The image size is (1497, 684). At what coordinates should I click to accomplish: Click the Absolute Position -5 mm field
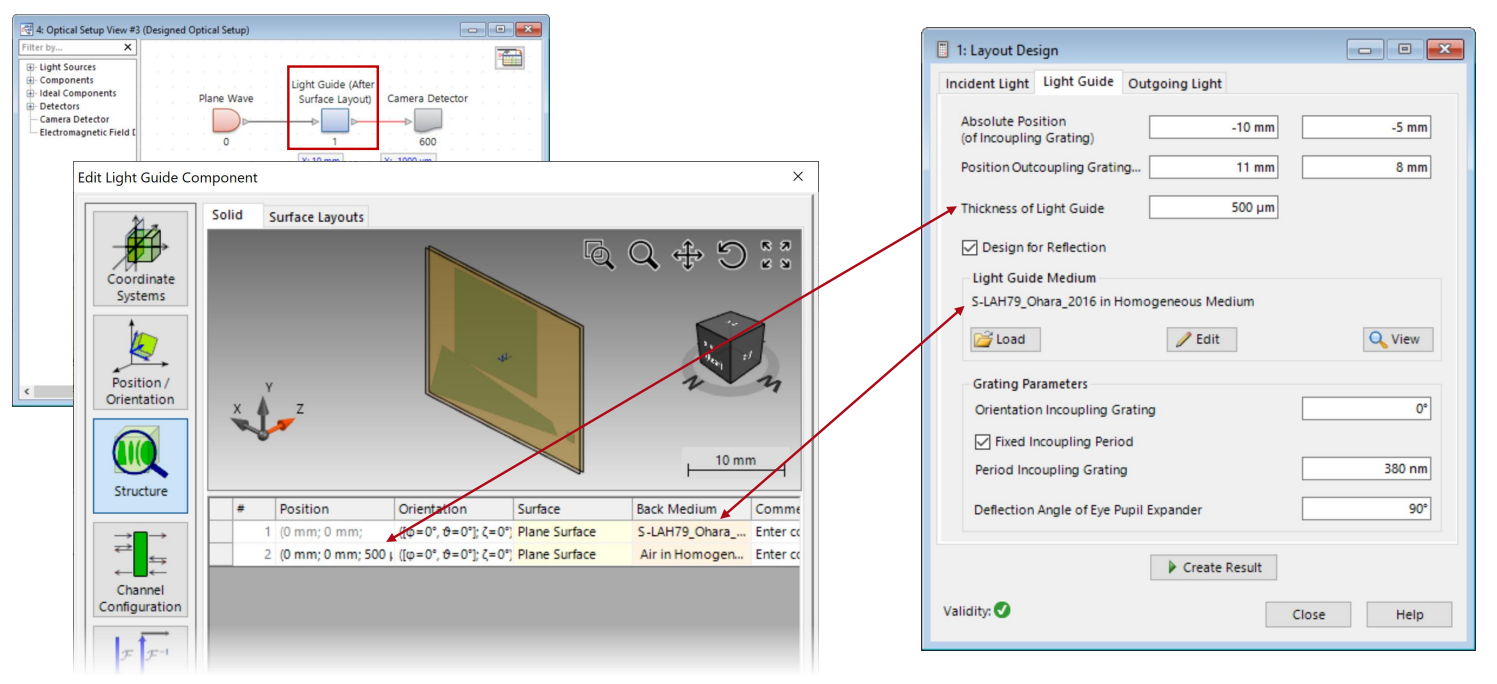1366,127
